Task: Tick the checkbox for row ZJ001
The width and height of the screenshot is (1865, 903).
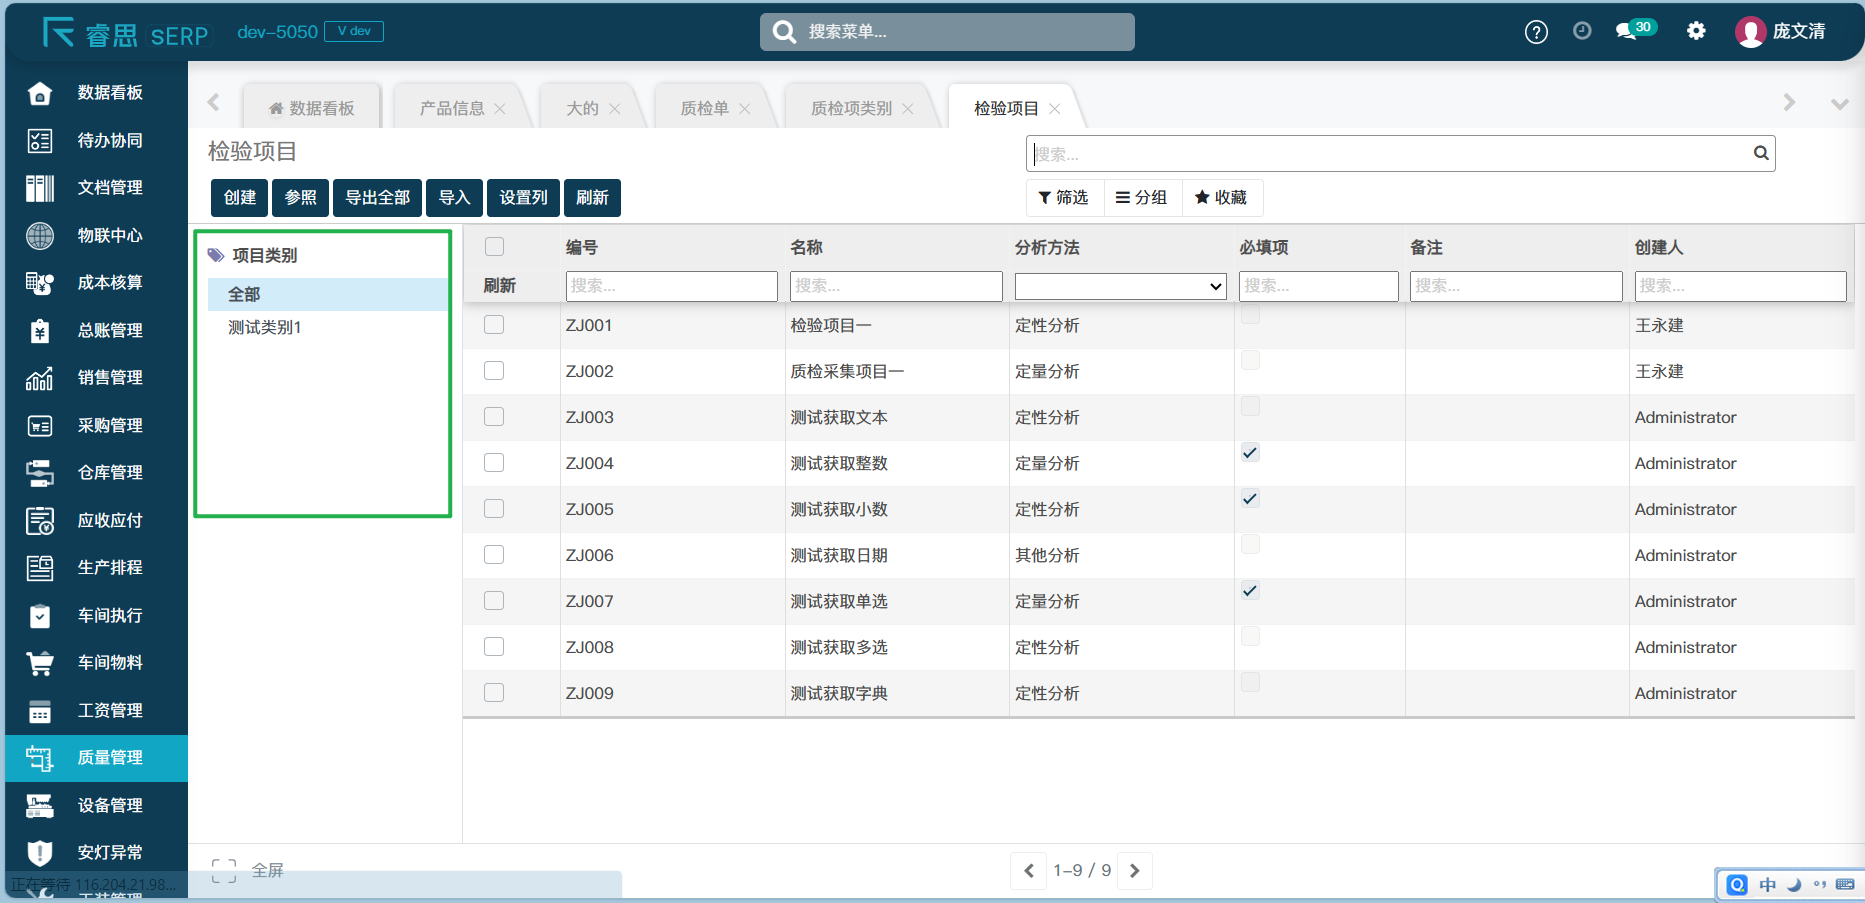Action: 494,325
